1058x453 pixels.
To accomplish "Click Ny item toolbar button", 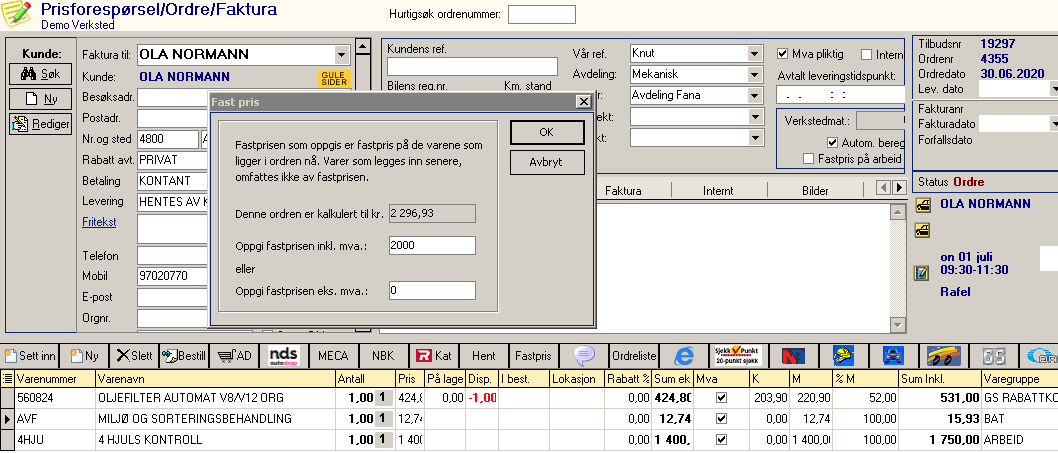I will [x=84, y=356].
